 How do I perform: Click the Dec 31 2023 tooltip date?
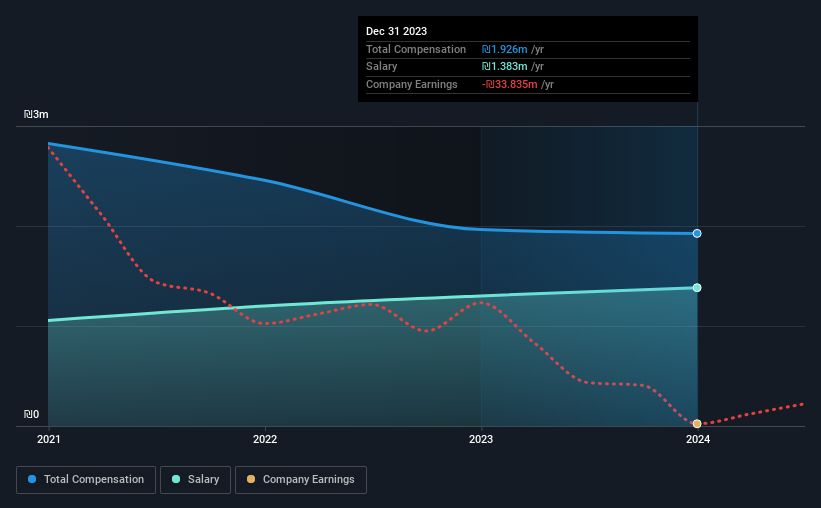click(x=396, y=31)
